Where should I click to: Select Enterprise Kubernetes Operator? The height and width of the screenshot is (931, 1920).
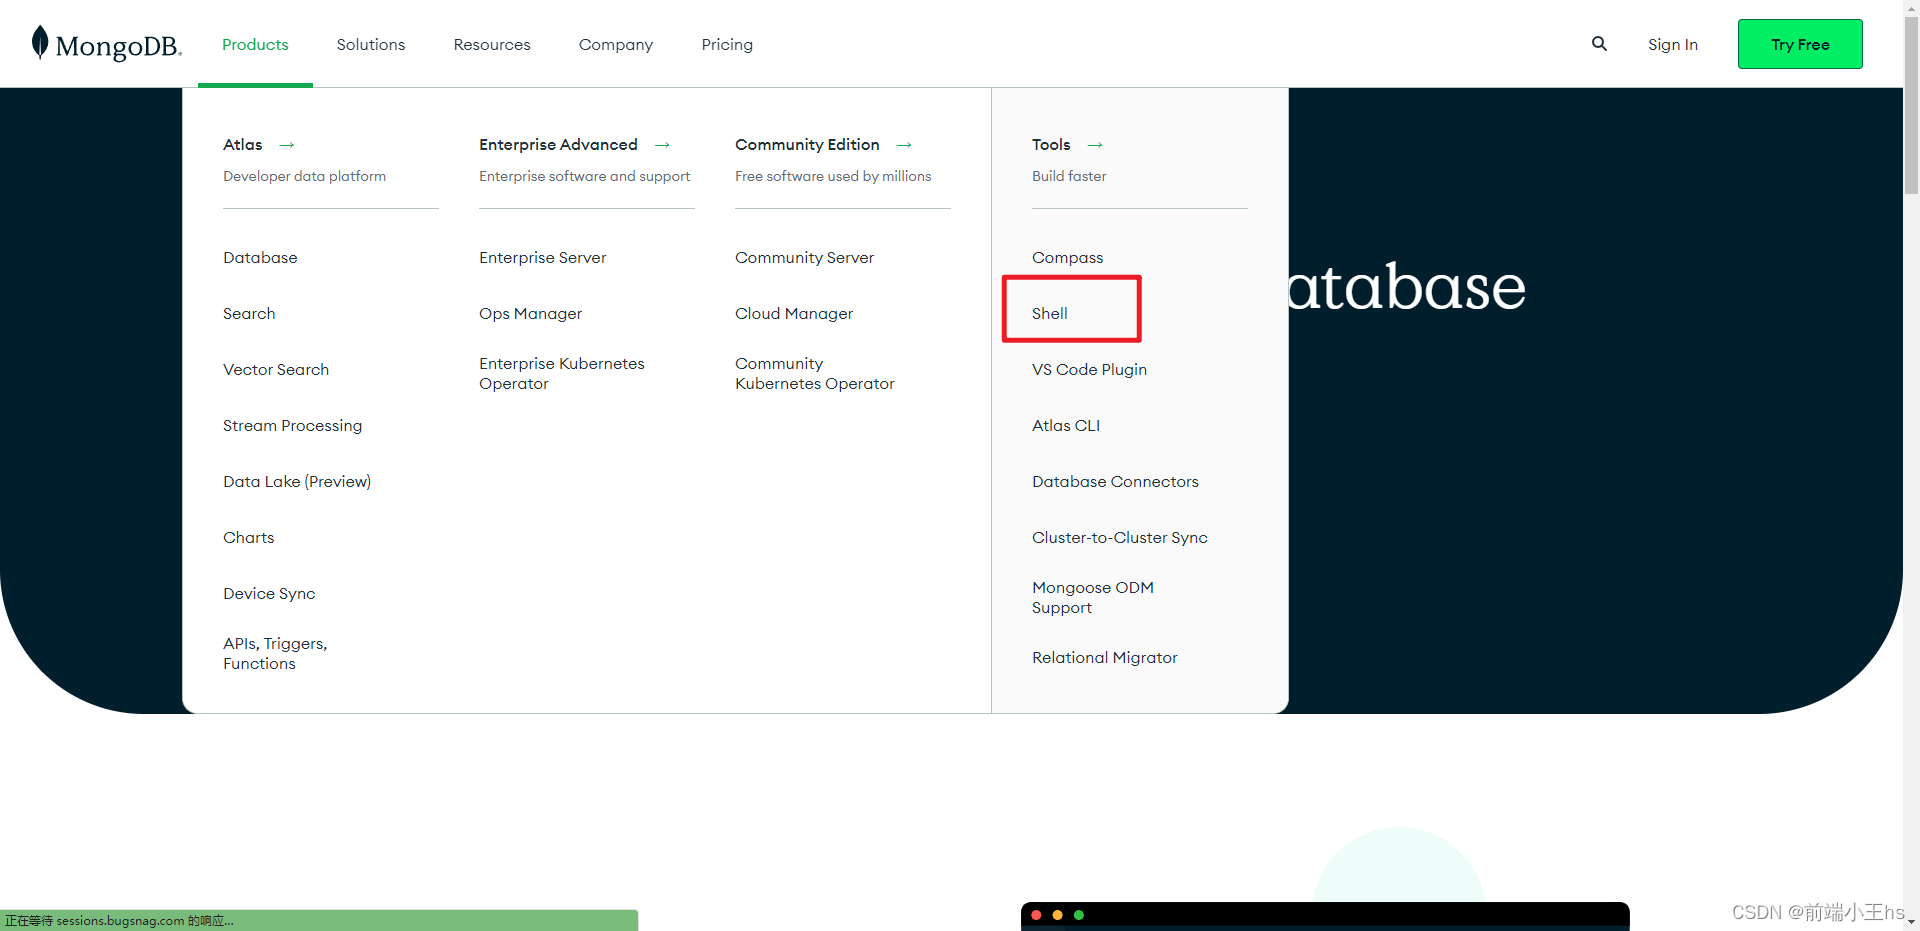tap(562, 373)
